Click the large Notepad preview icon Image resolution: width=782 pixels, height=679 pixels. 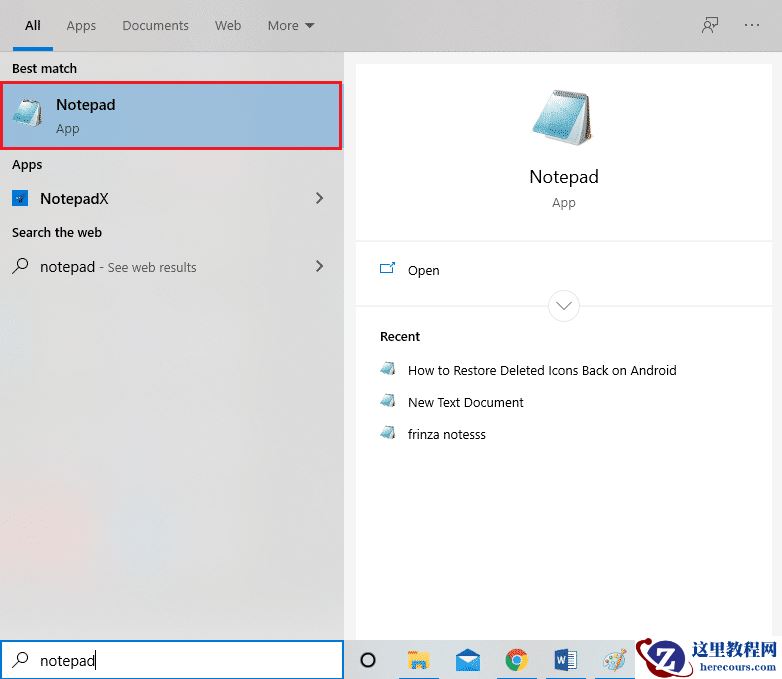click(563, 117)
